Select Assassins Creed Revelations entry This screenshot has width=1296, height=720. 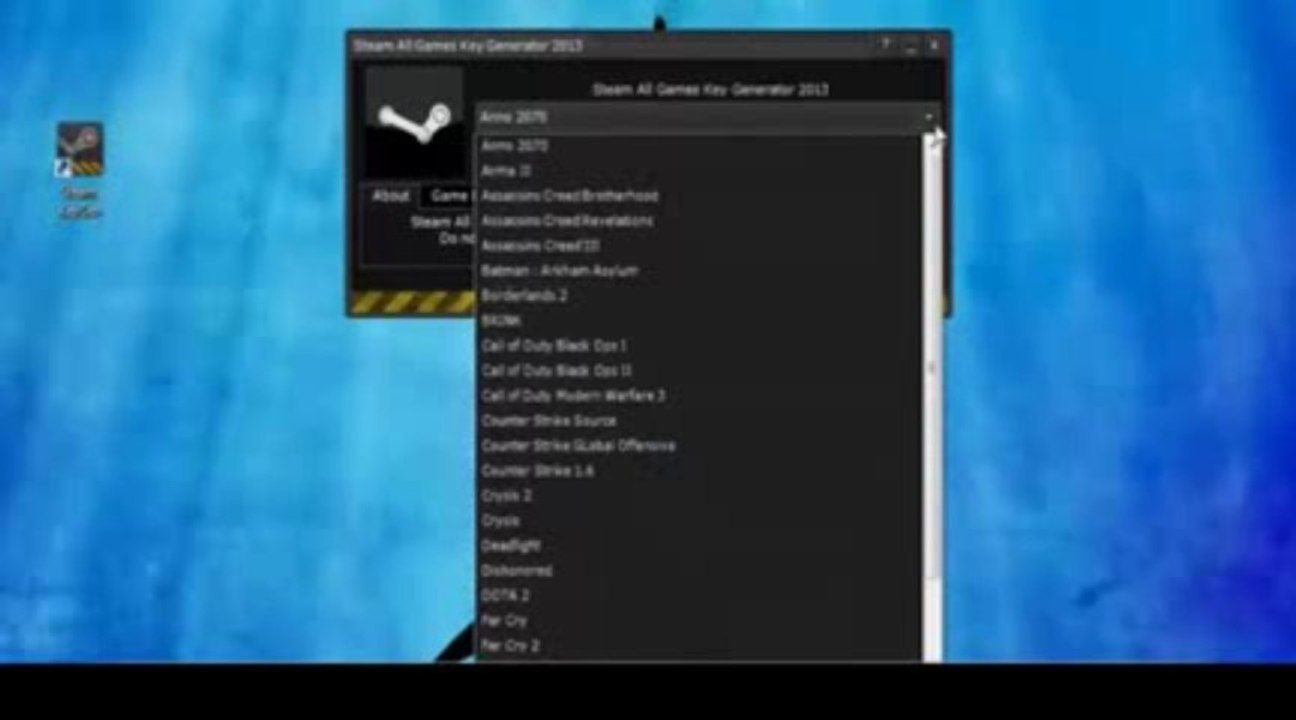pos(698,221)
